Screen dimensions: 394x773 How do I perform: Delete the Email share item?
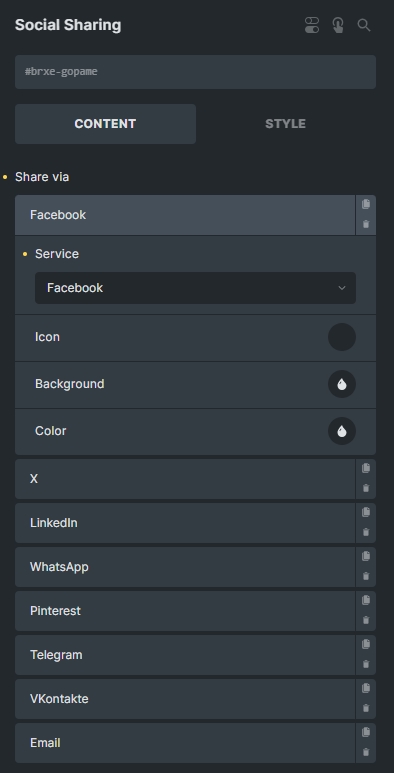pyautogui.click(x=366, y=752)
